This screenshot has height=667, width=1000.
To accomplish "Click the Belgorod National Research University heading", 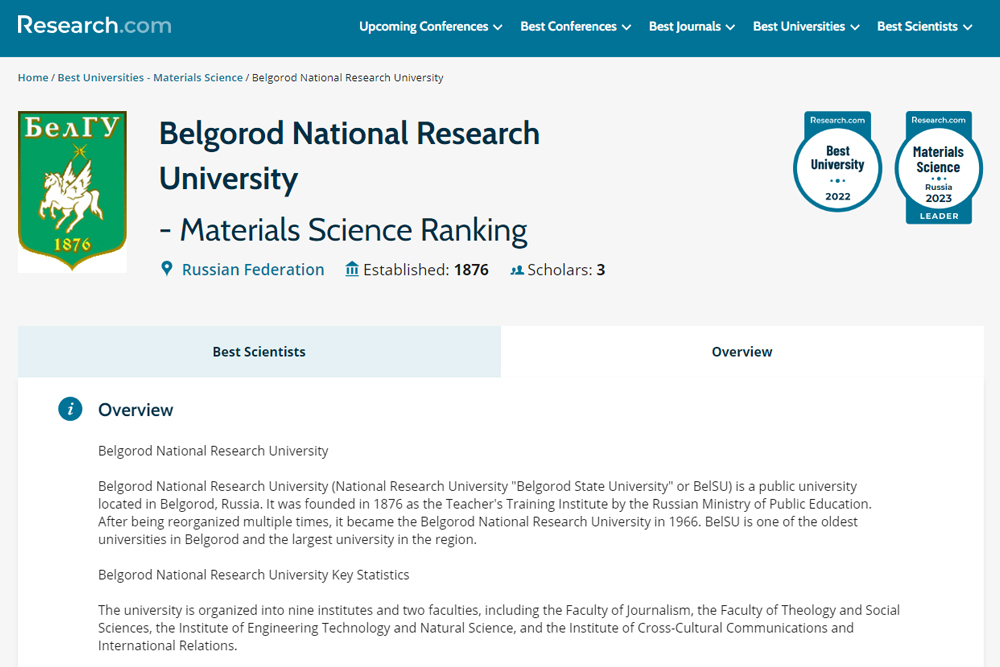I will [349, 155].
